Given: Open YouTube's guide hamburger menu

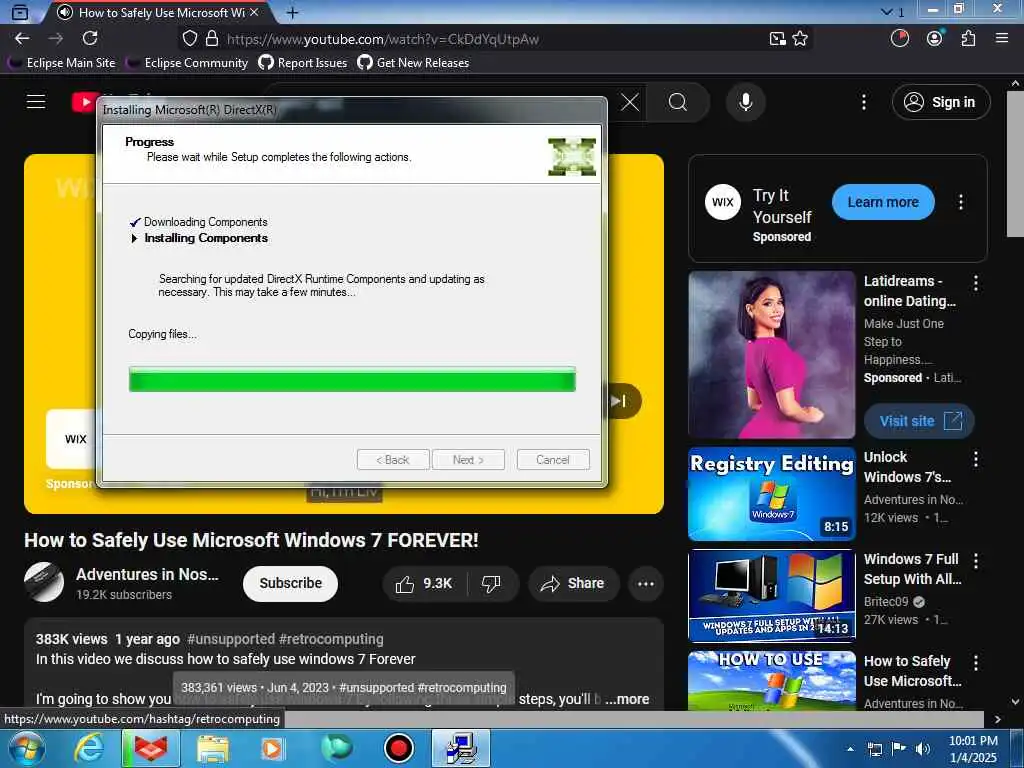Looking at the screenshot, I should coord(36,102).
